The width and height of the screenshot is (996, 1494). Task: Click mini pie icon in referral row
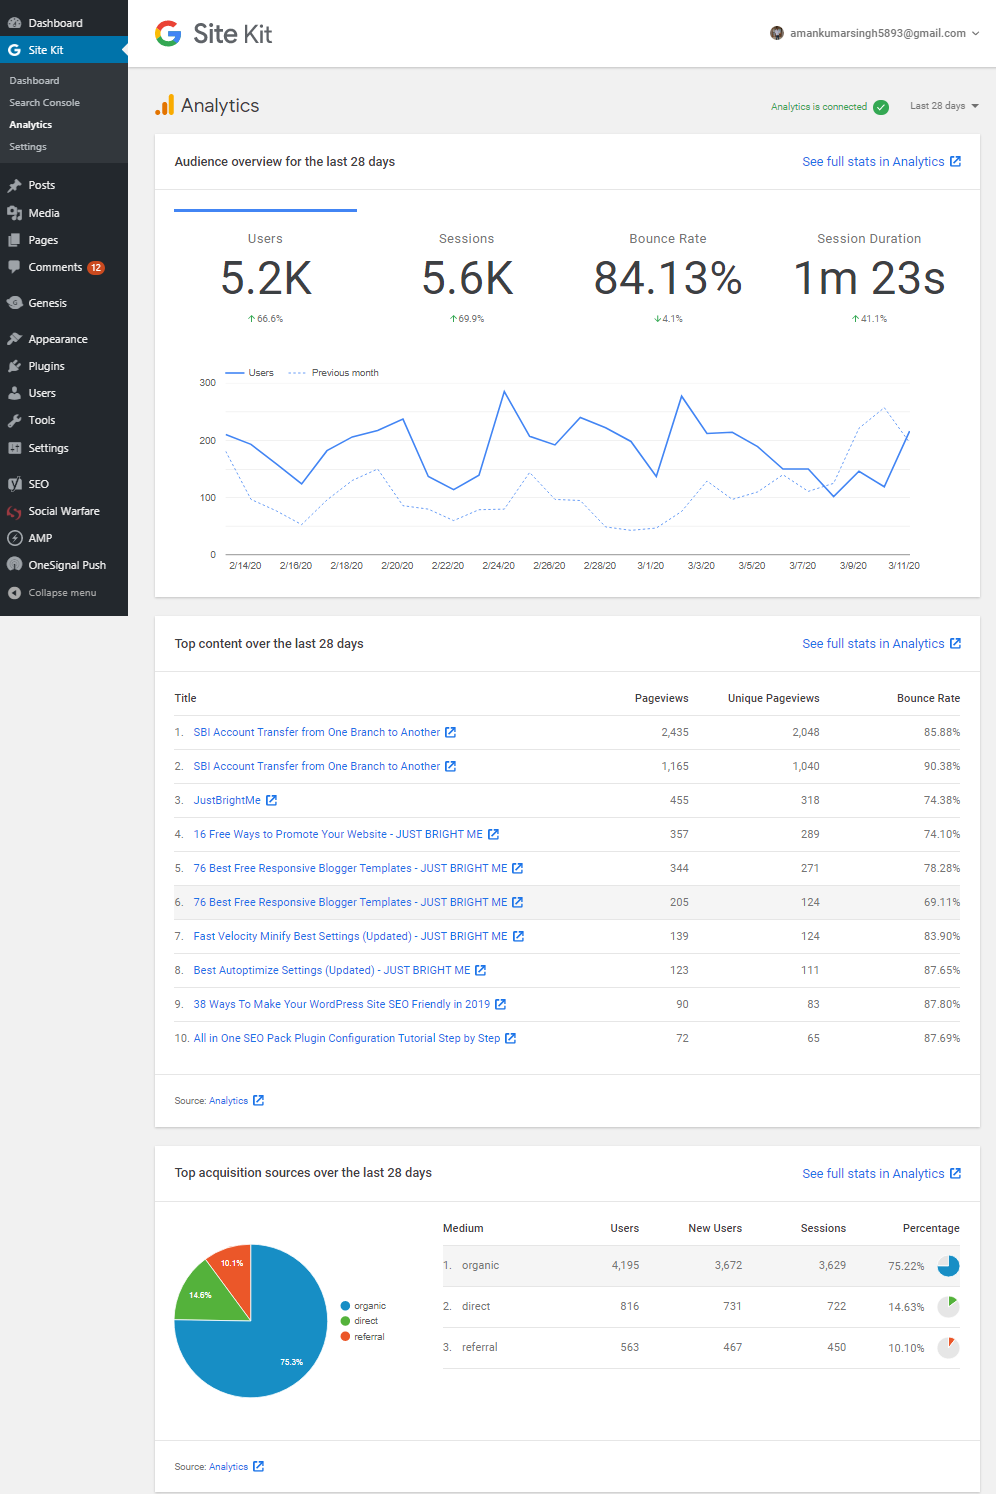pos(948,1347)
